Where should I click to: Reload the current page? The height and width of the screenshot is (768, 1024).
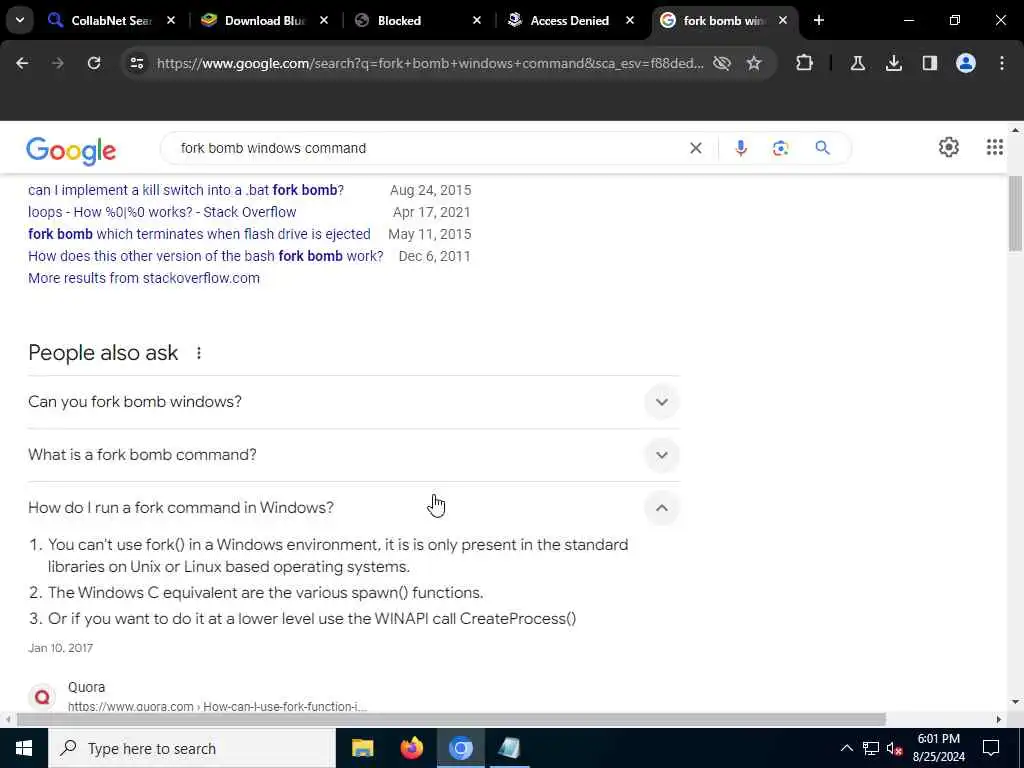[x=94, y=63]
